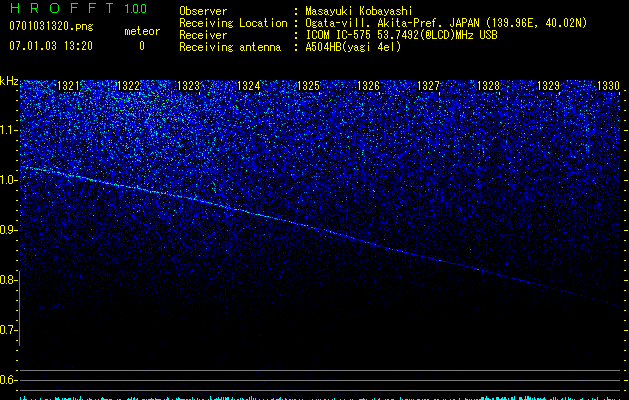Click the 1.1 kHz axis label
Viewport: 629px width, 400px height.
(8, 130)
